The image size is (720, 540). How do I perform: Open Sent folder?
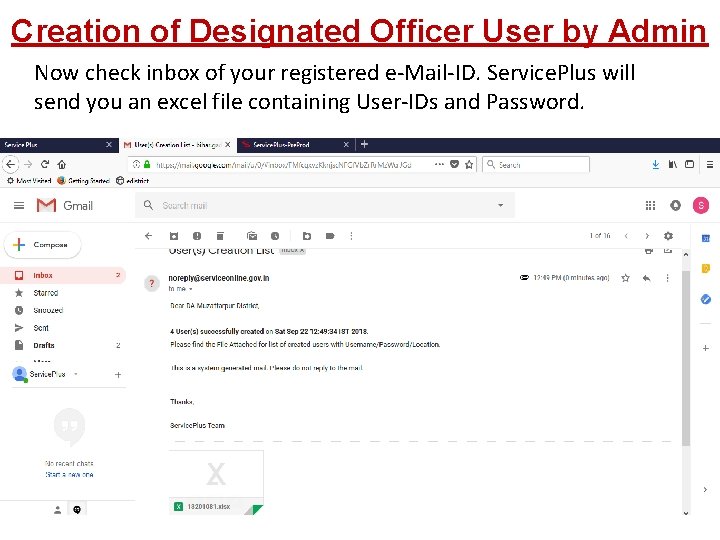(63, 327)
